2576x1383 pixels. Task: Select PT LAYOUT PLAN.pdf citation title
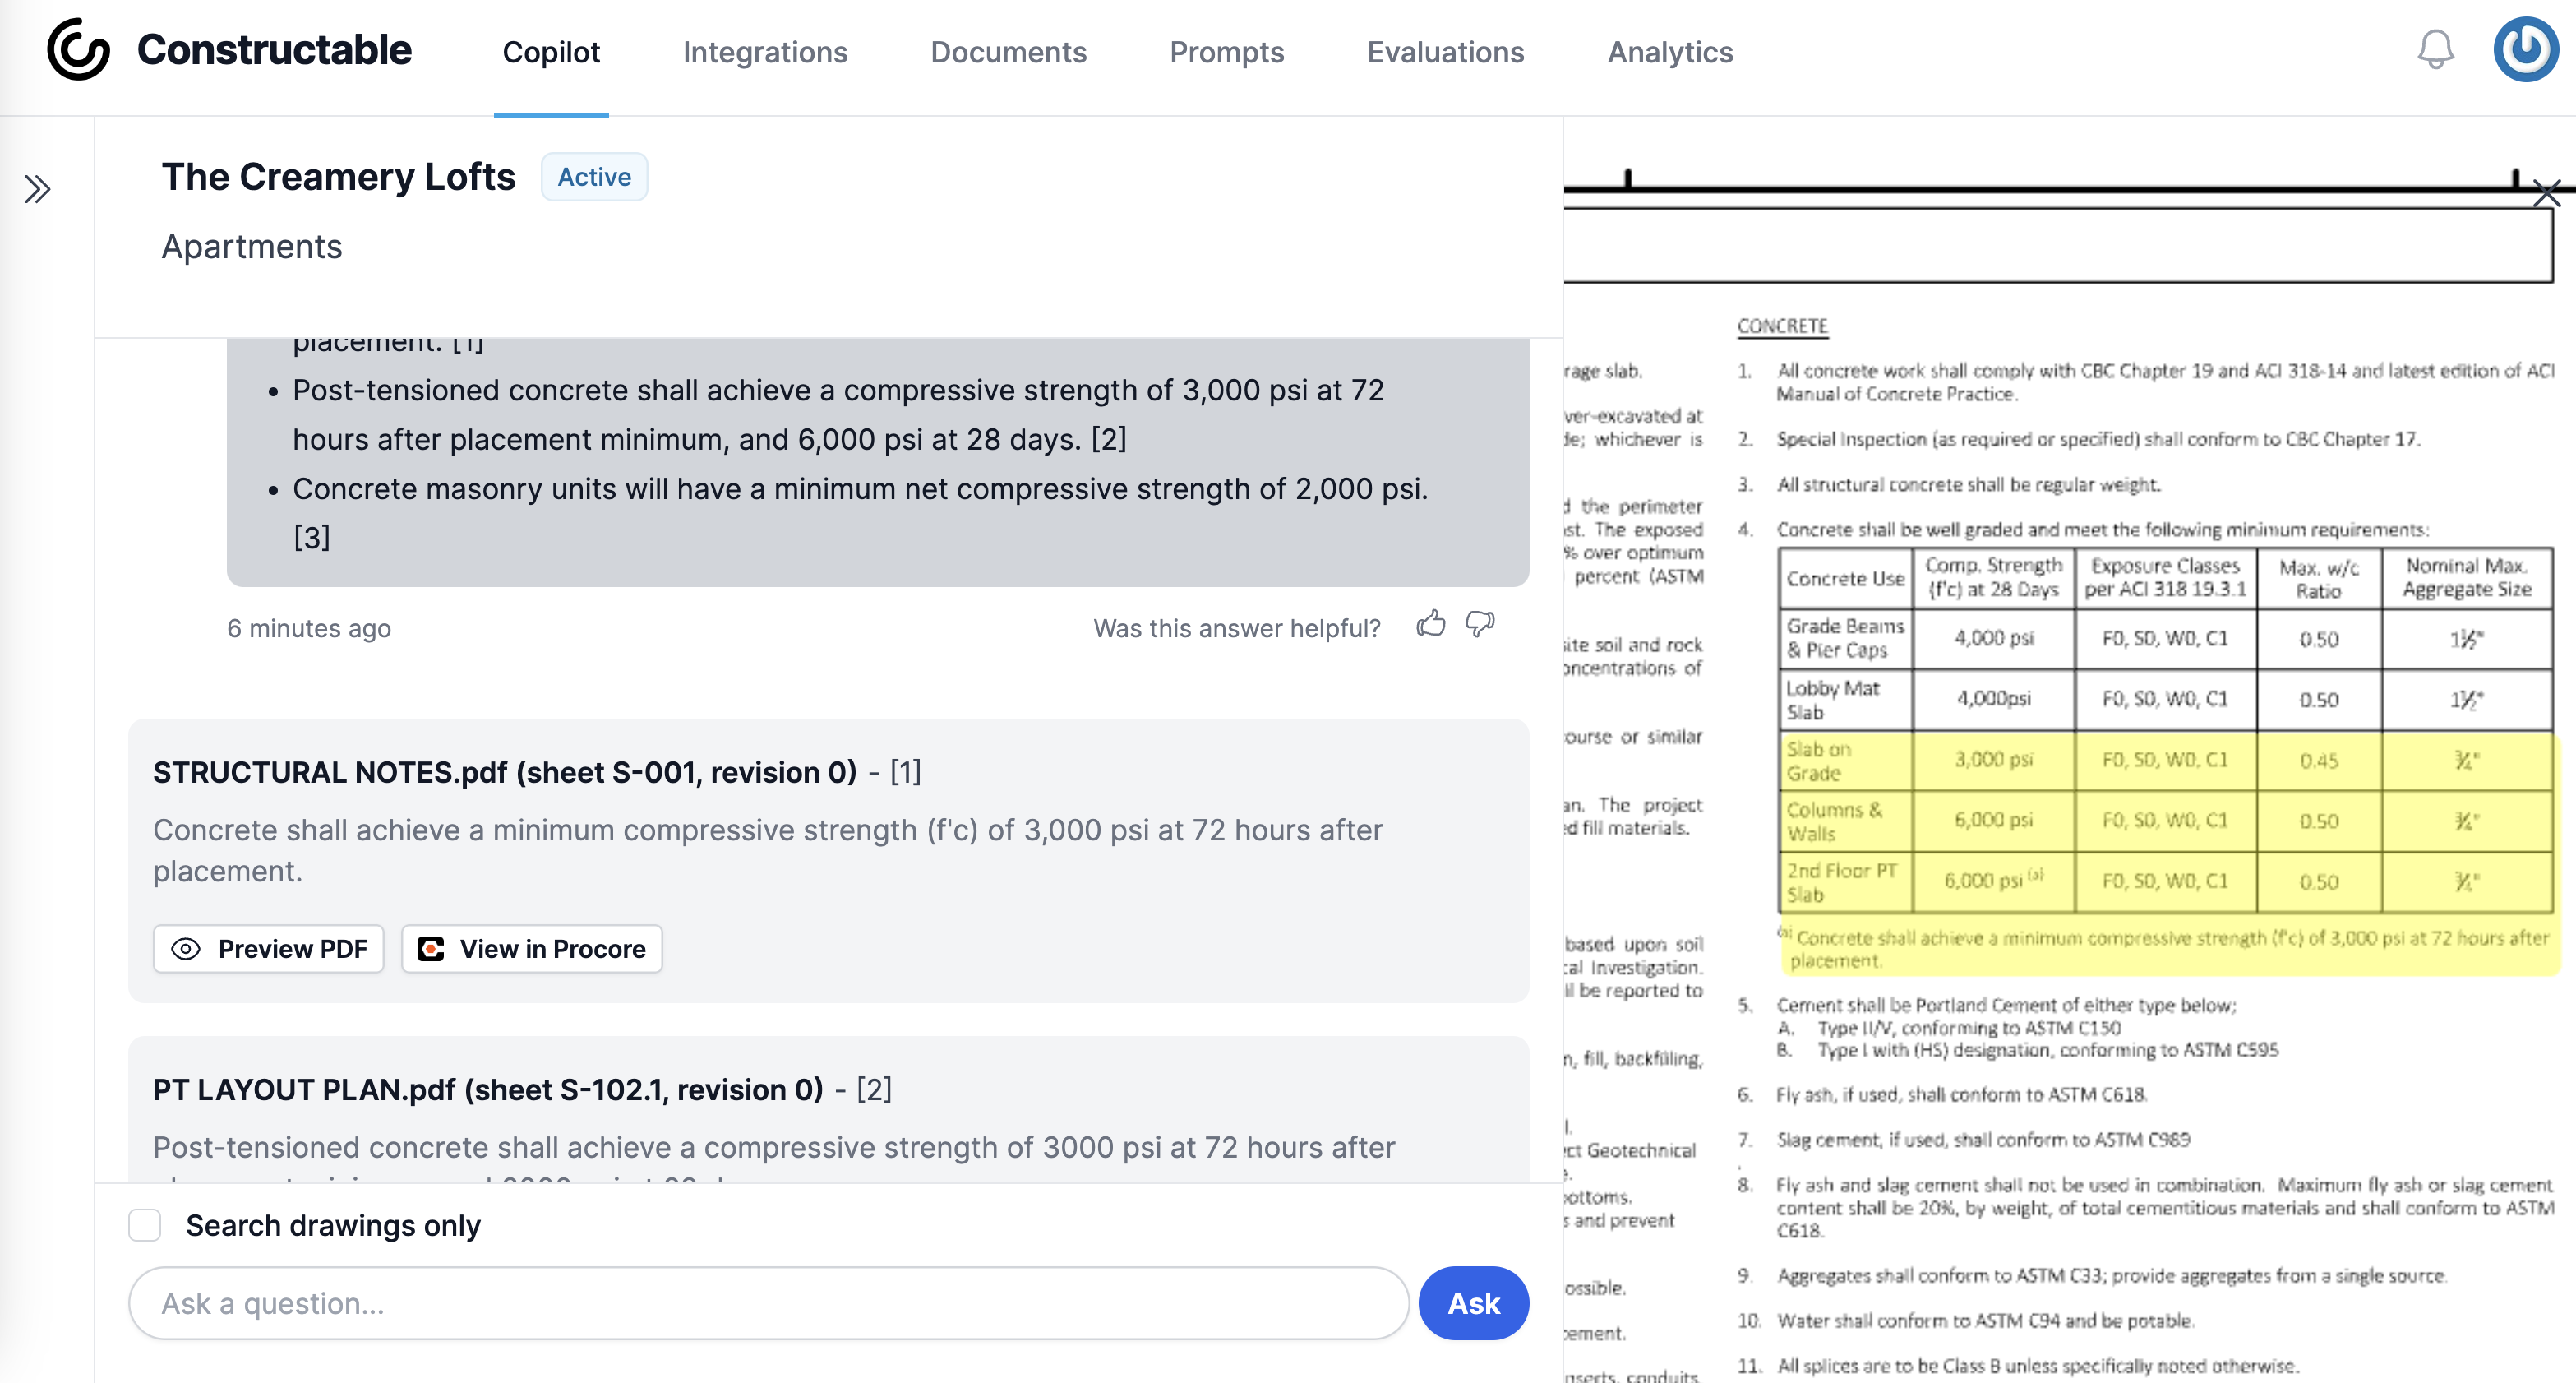tap(488, 1089)
